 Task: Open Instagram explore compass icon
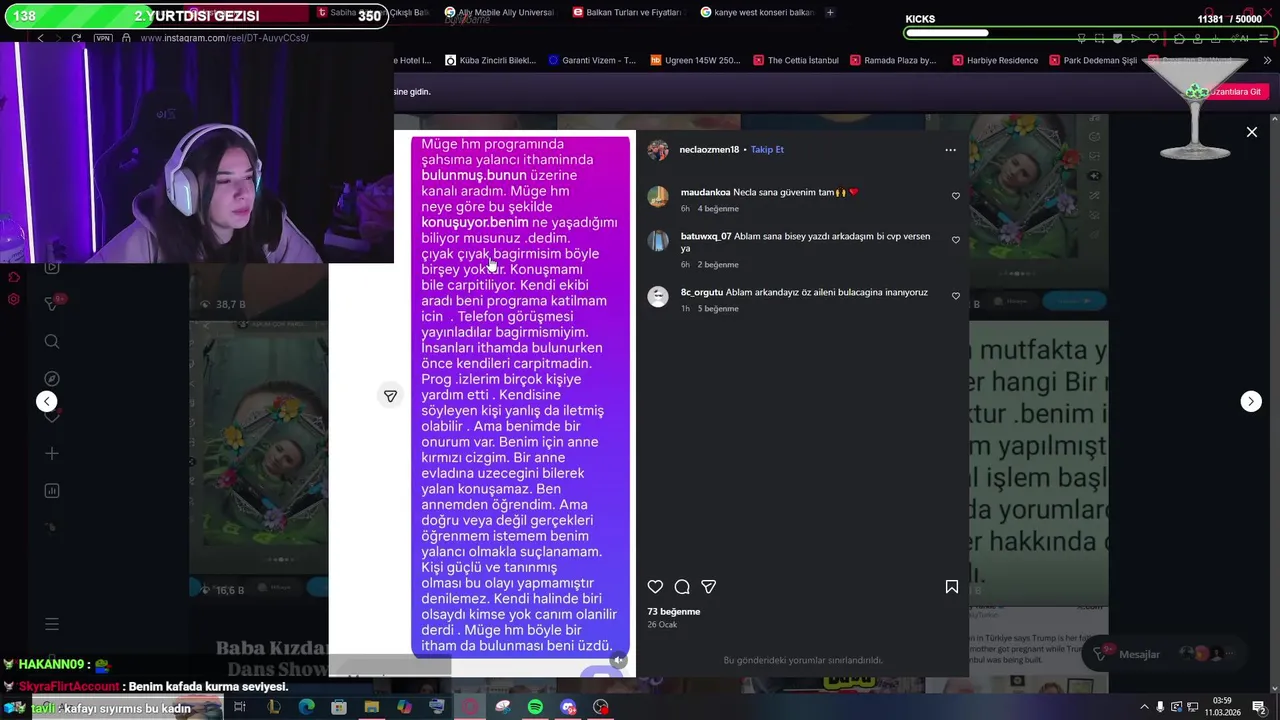click(52, 379)
